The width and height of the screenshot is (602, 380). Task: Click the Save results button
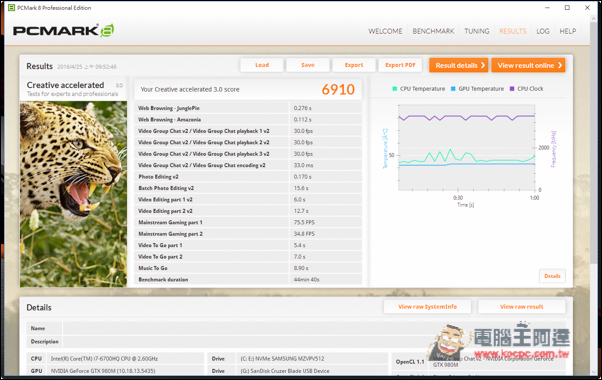point(308,65)
